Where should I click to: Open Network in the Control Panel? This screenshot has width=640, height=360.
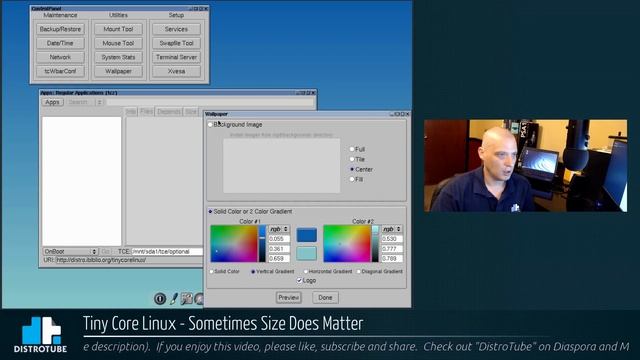coord(60,57)
